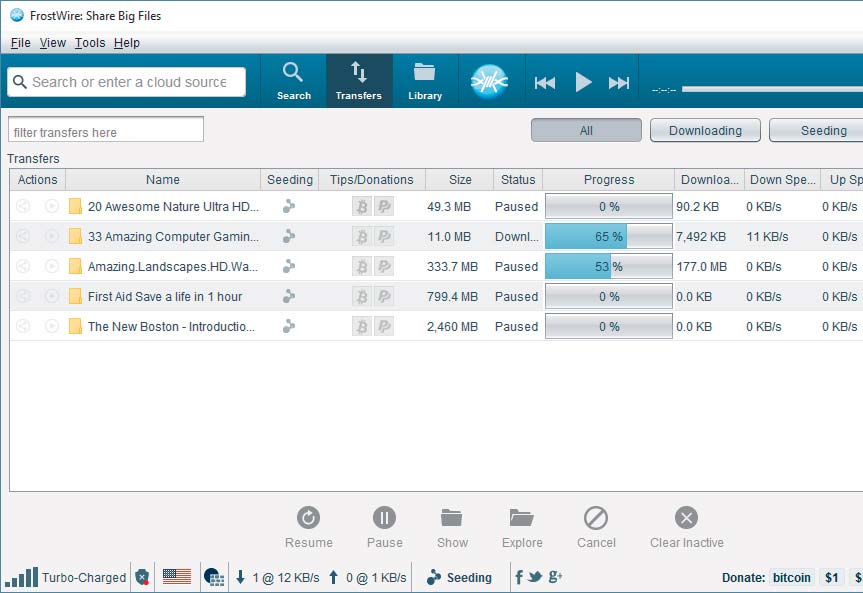Click the media player progress slider

772,89
